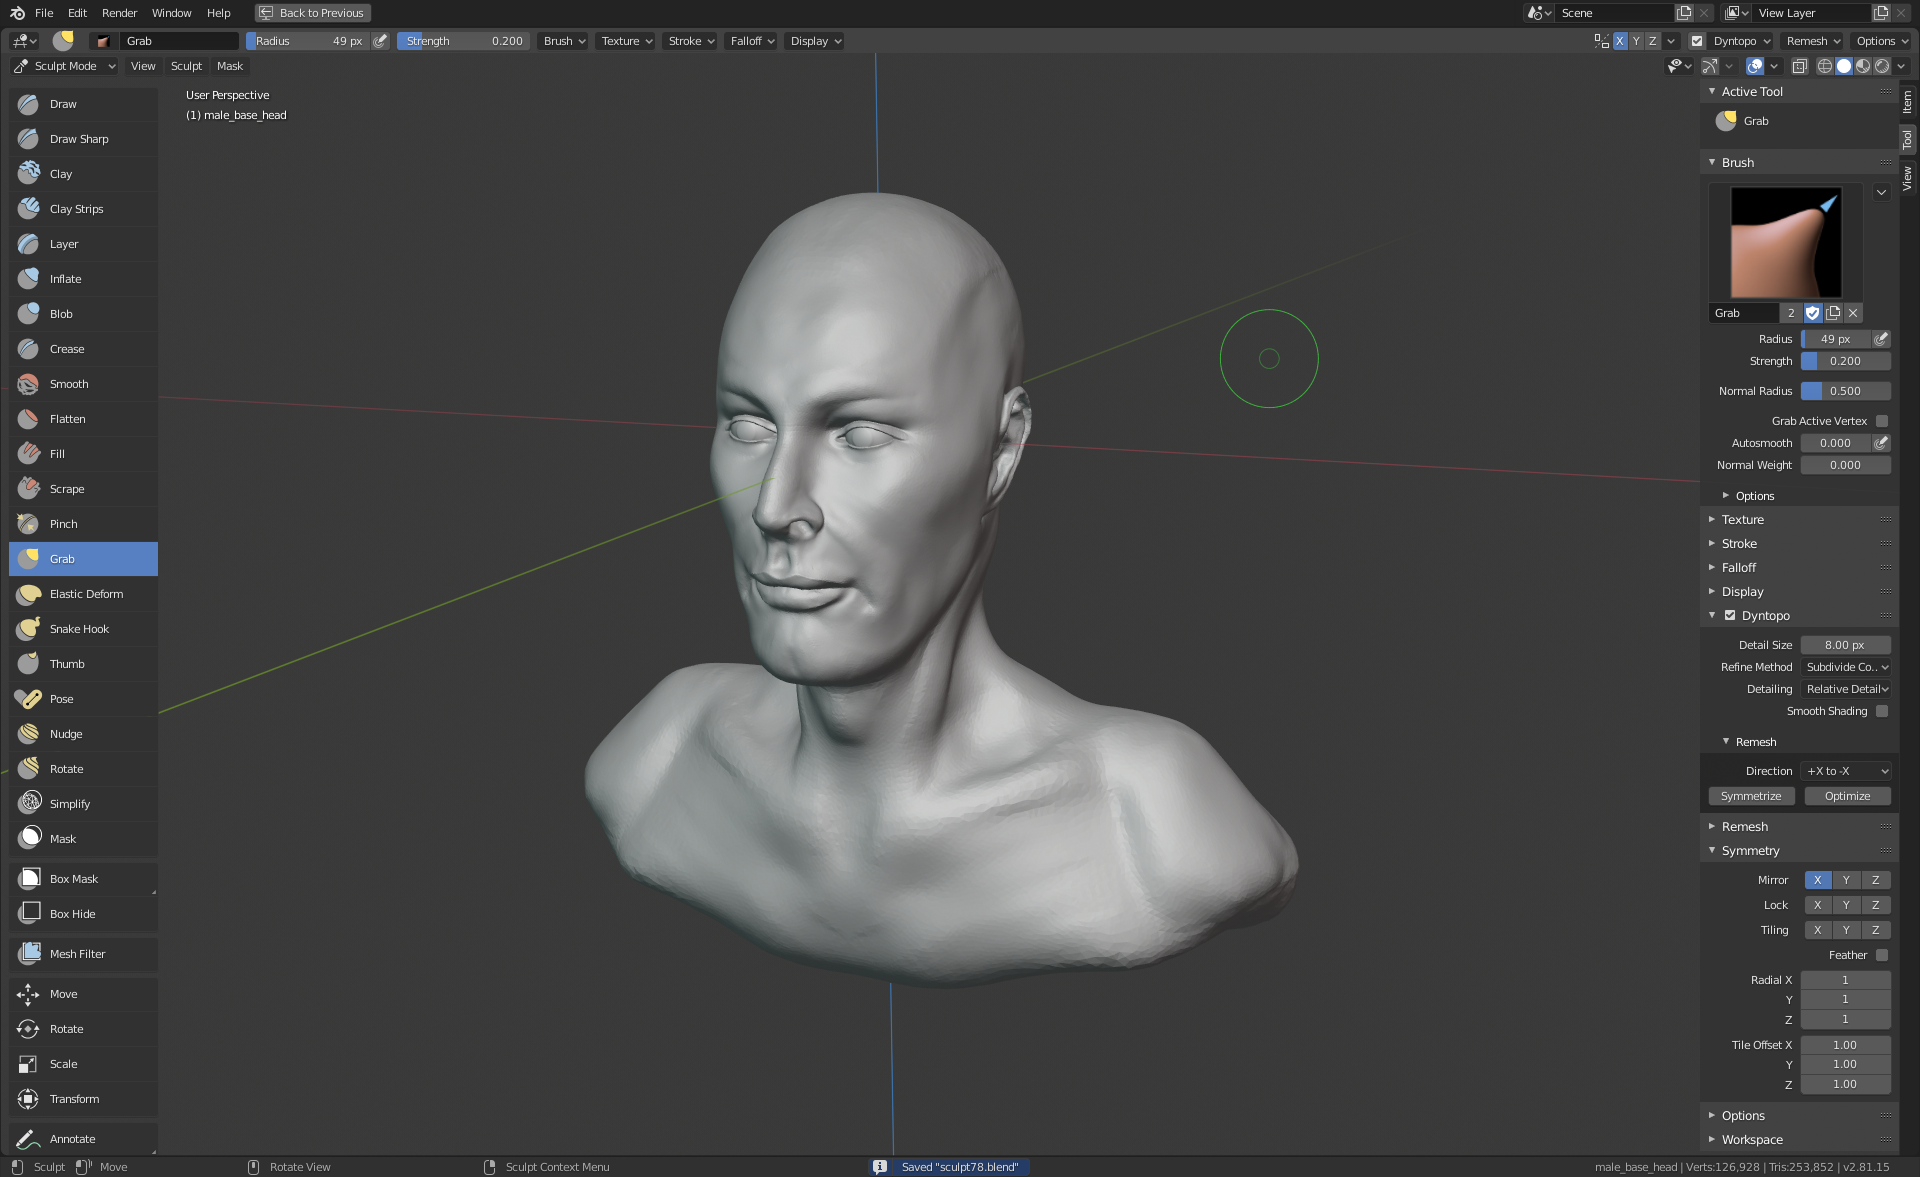1920x1177 pixels.
Task: Open the Render menu
Action: 119,13
